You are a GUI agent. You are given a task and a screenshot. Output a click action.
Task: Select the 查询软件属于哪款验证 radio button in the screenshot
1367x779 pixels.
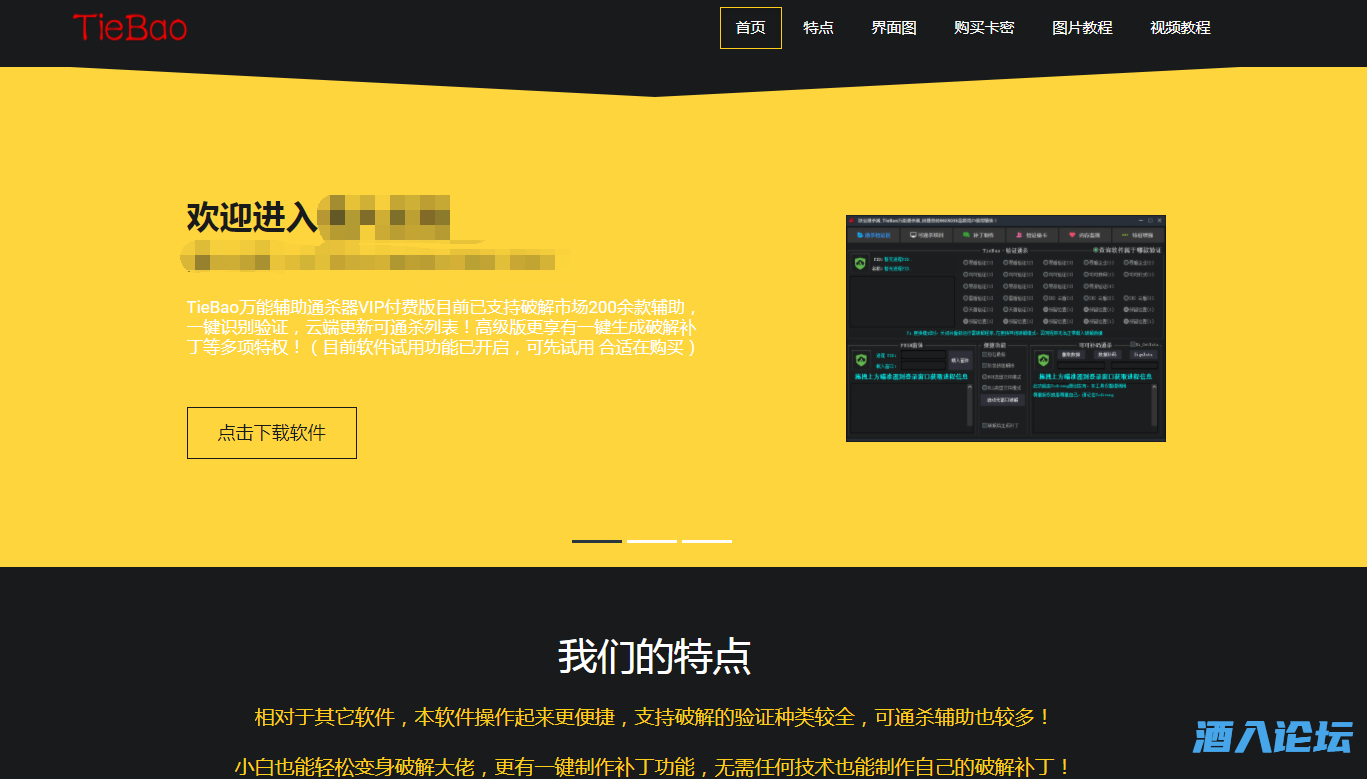(x=1095, y=250)
